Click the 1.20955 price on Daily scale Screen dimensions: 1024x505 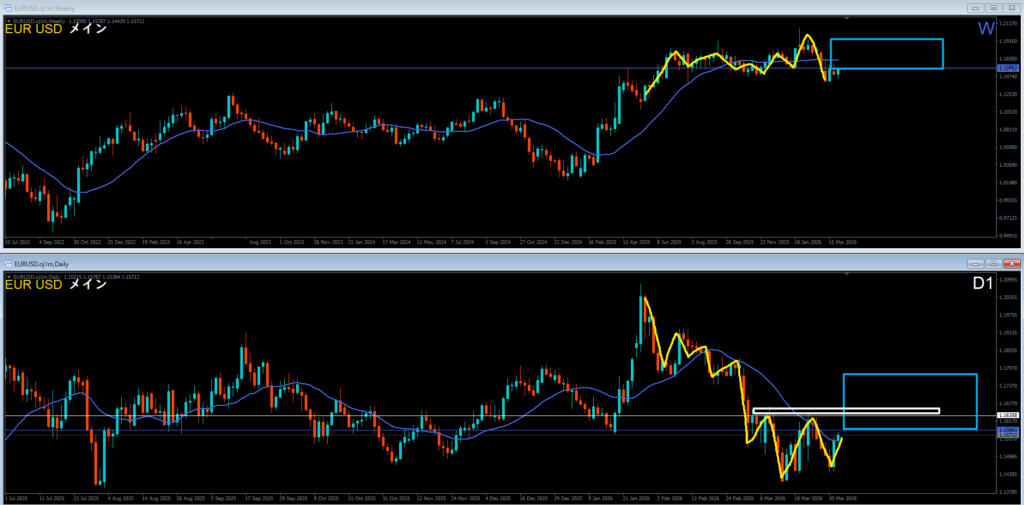coord(1008,280)
